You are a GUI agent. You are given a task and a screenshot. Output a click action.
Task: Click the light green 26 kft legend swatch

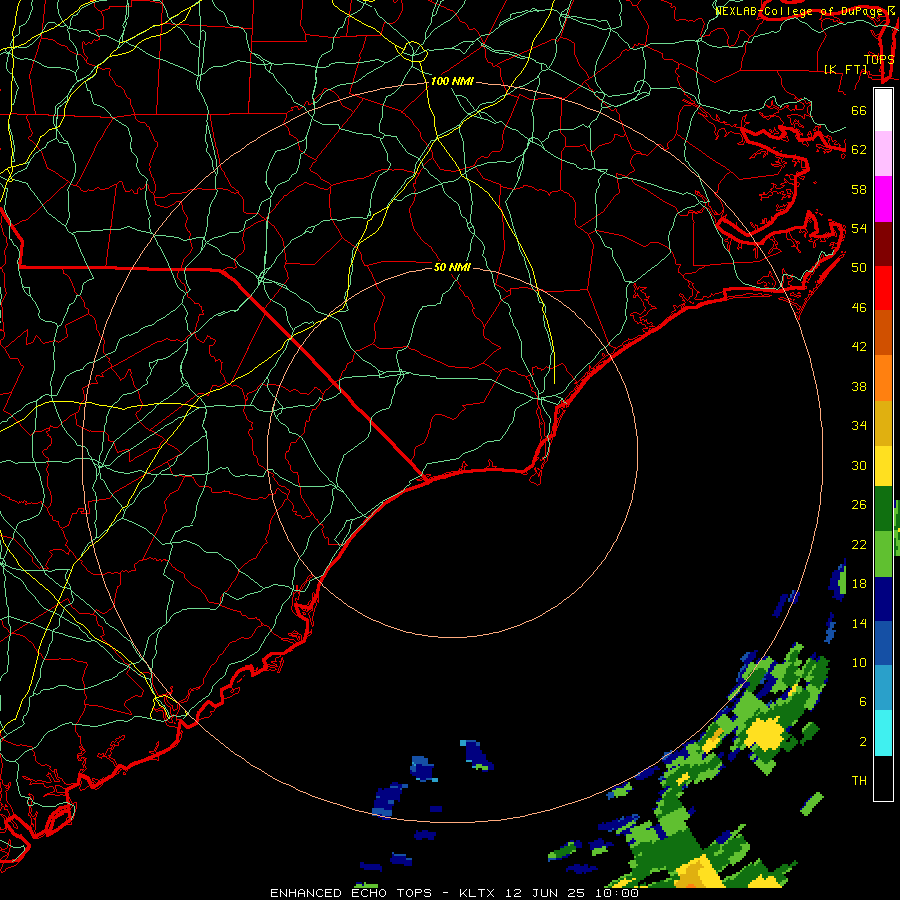click(883, 554)
